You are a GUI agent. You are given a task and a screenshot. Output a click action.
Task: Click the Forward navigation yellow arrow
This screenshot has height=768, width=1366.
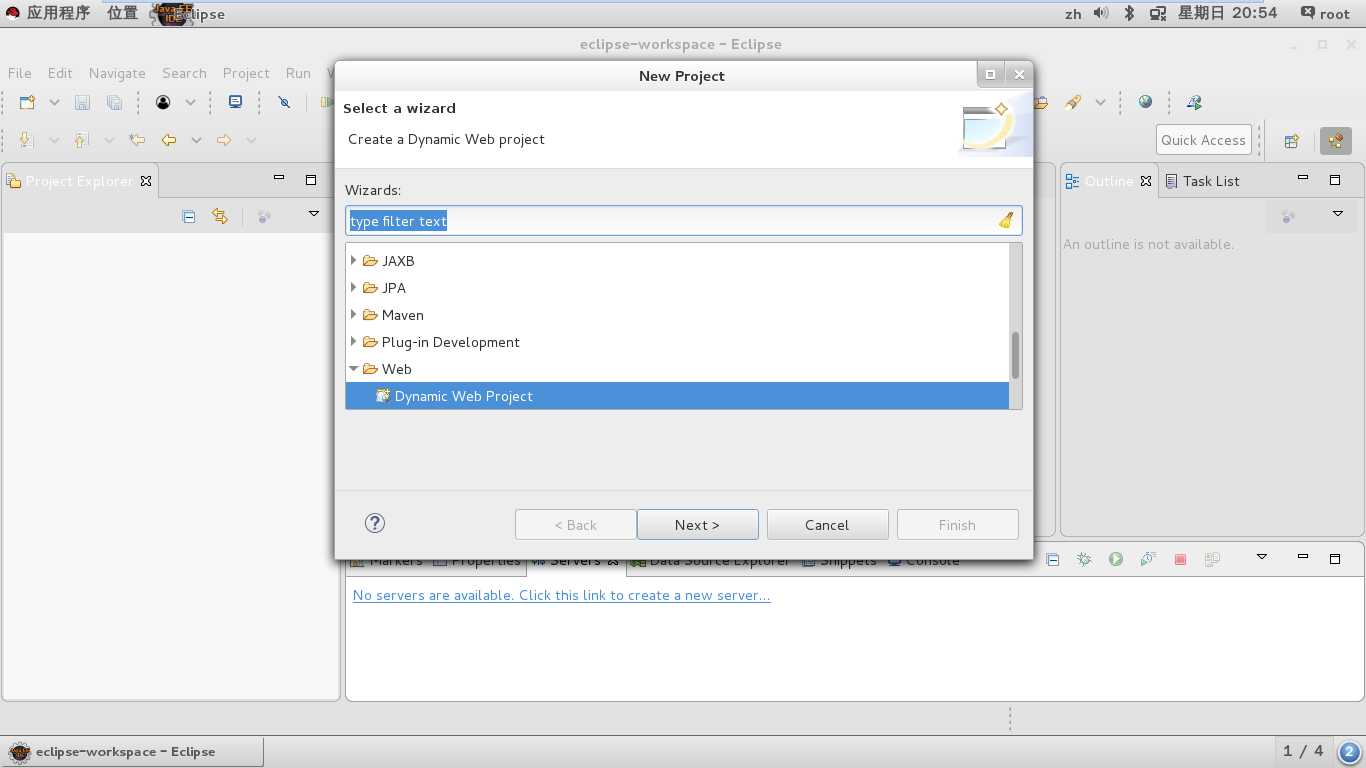224,140
